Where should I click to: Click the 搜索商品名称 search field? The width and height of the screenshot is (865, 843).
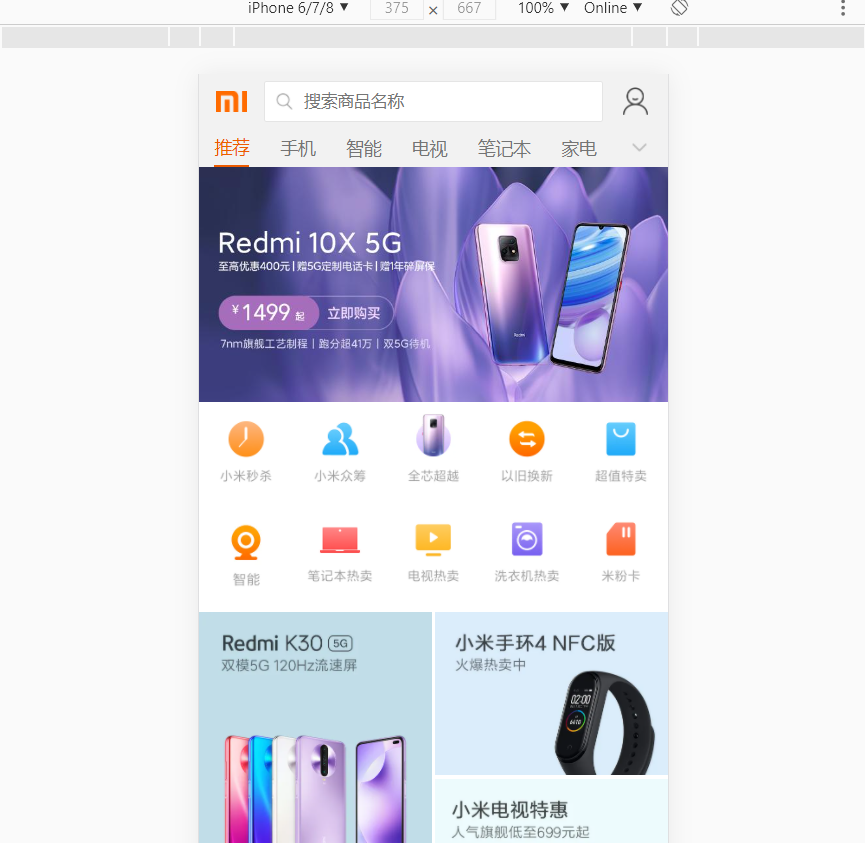pos(433,102)
